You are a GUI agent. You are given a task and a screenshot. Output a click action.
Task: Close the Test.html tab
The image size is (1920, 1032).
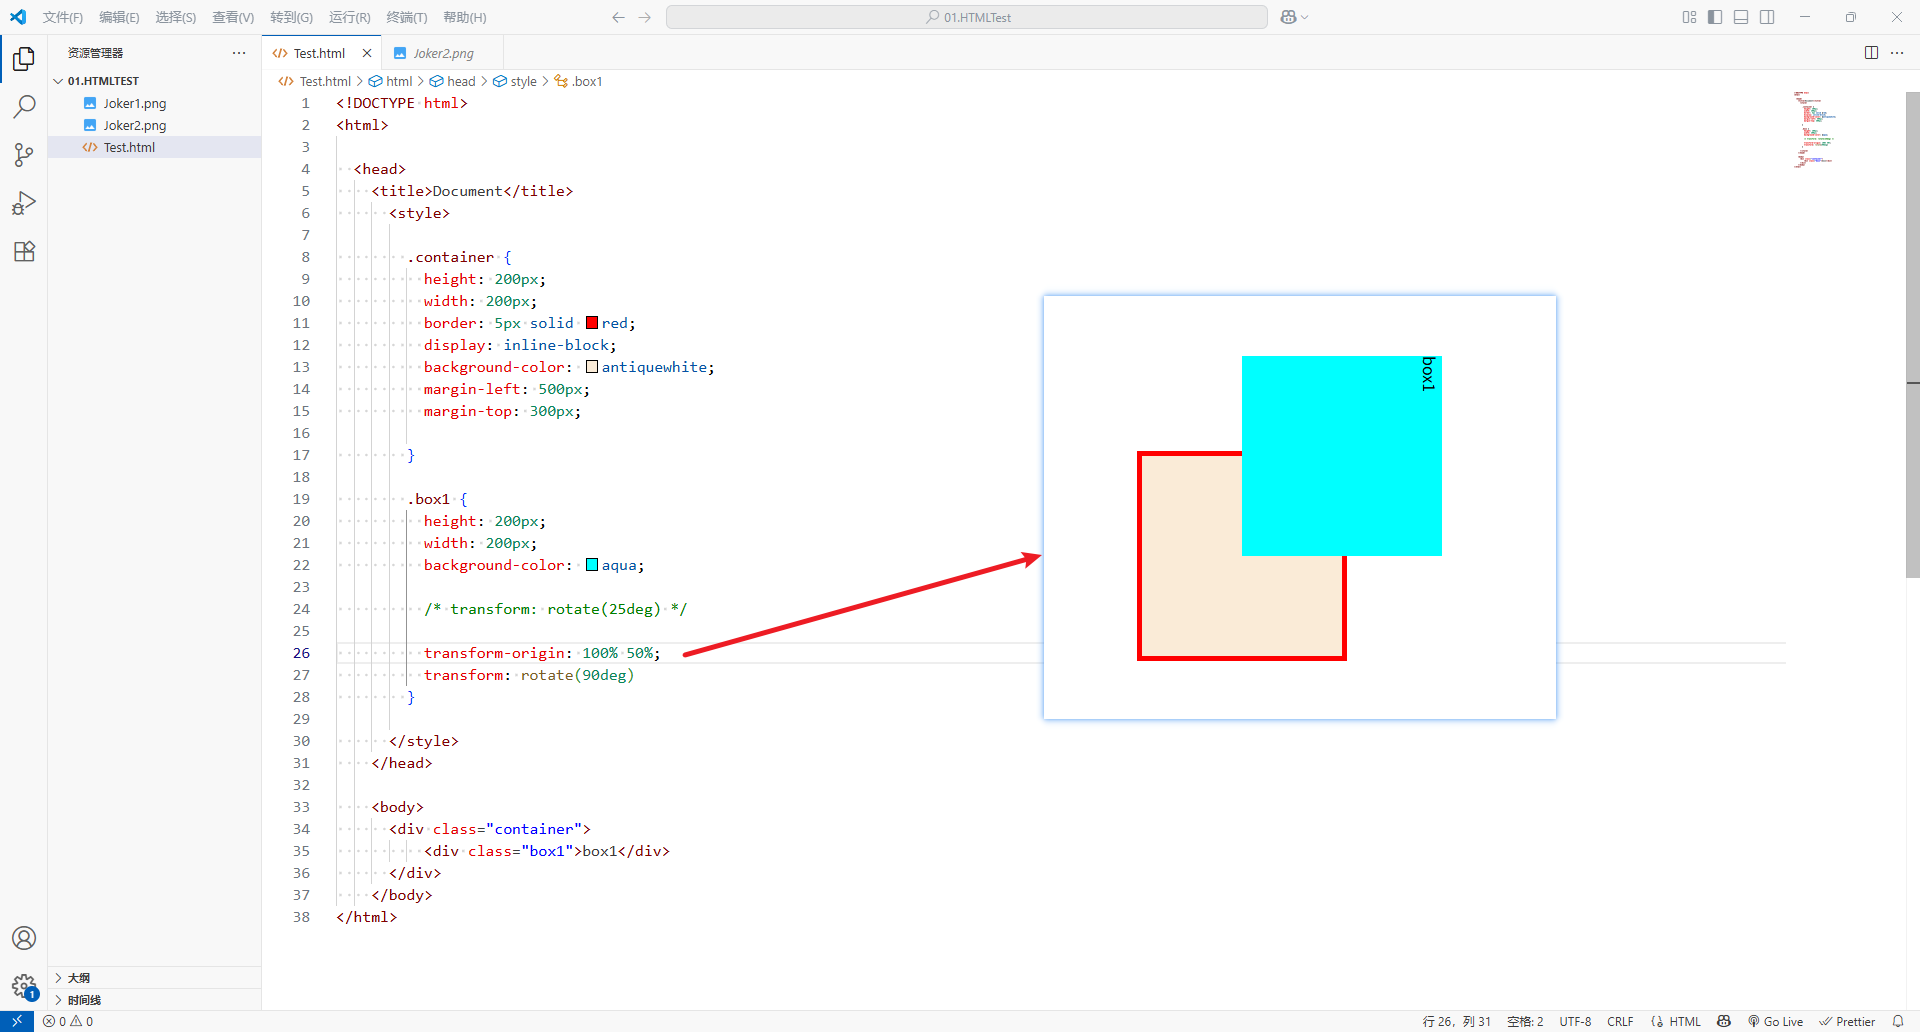(x=367, y=53)
